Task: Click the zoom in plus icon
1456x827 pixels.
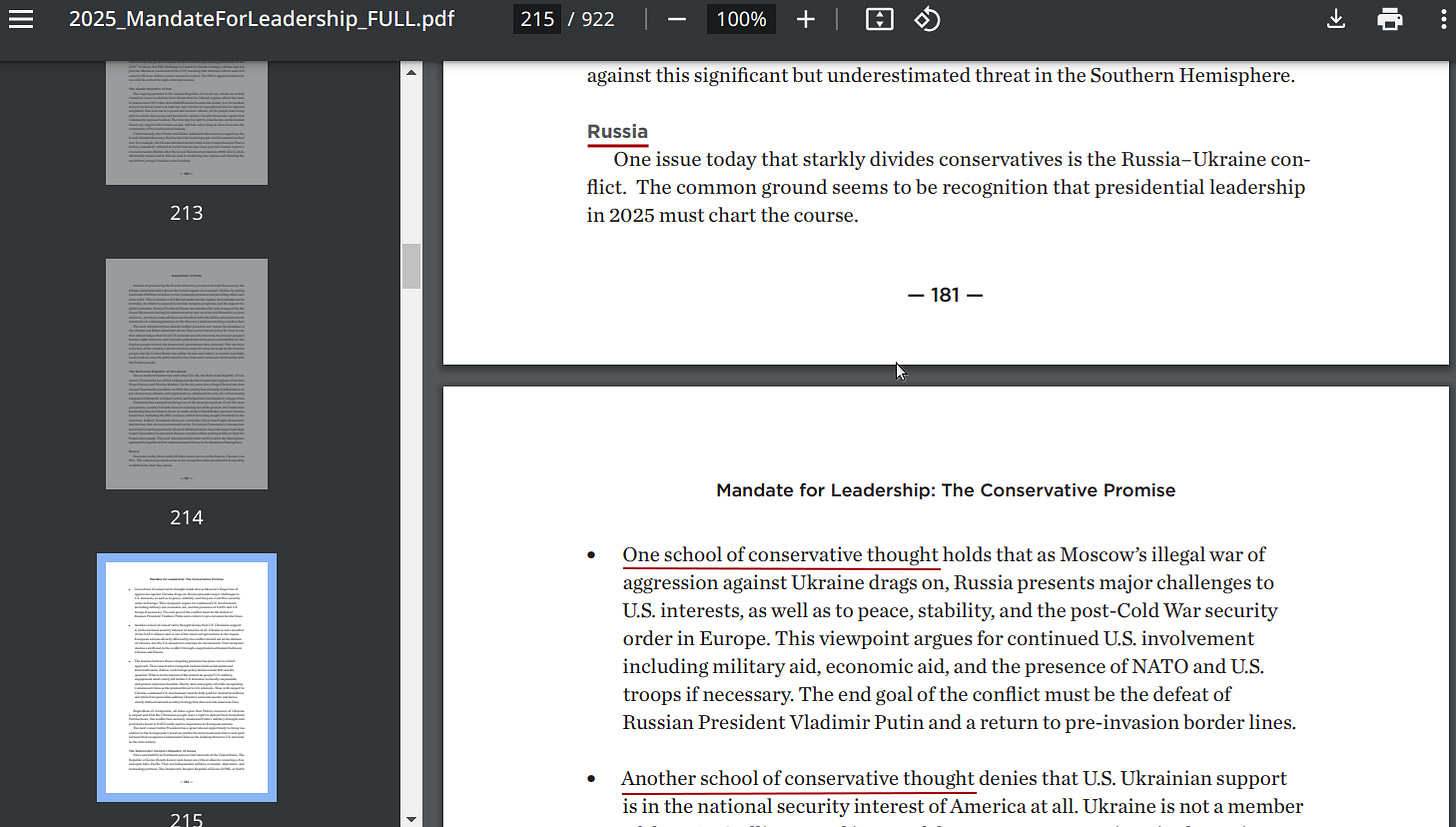Action: point(806,19)
